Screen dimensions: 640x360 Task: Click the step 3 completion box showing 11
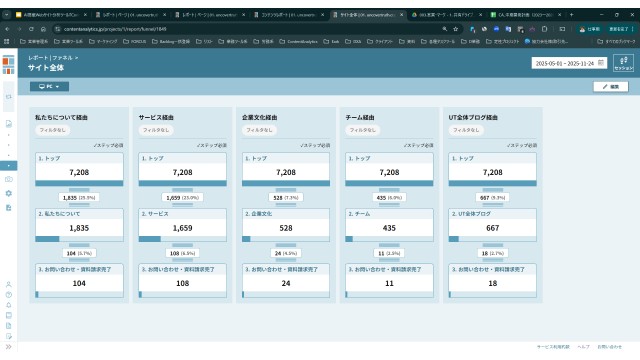pyautogui.click(x=389, y=280)
